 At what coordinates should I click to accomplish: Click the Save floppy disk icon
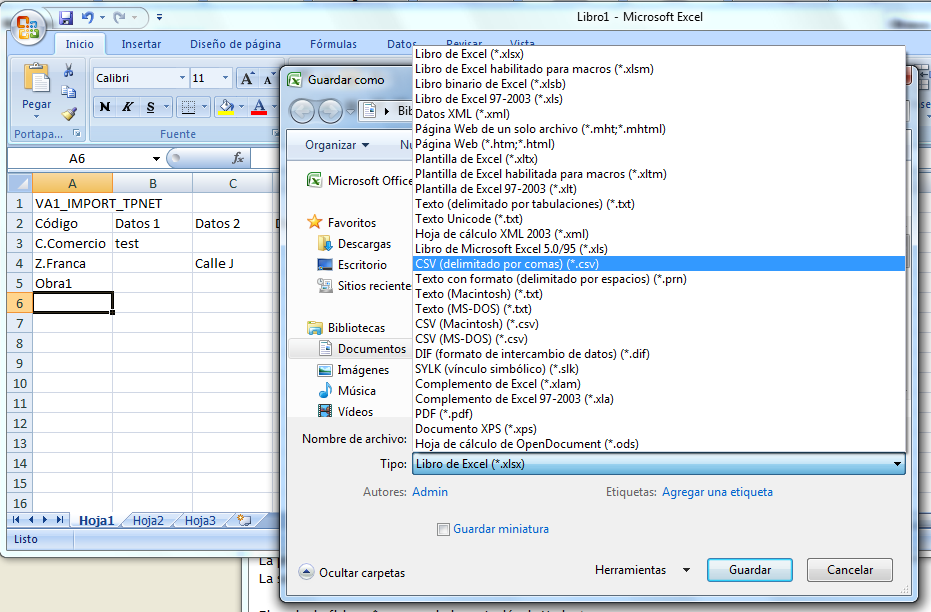65,18
